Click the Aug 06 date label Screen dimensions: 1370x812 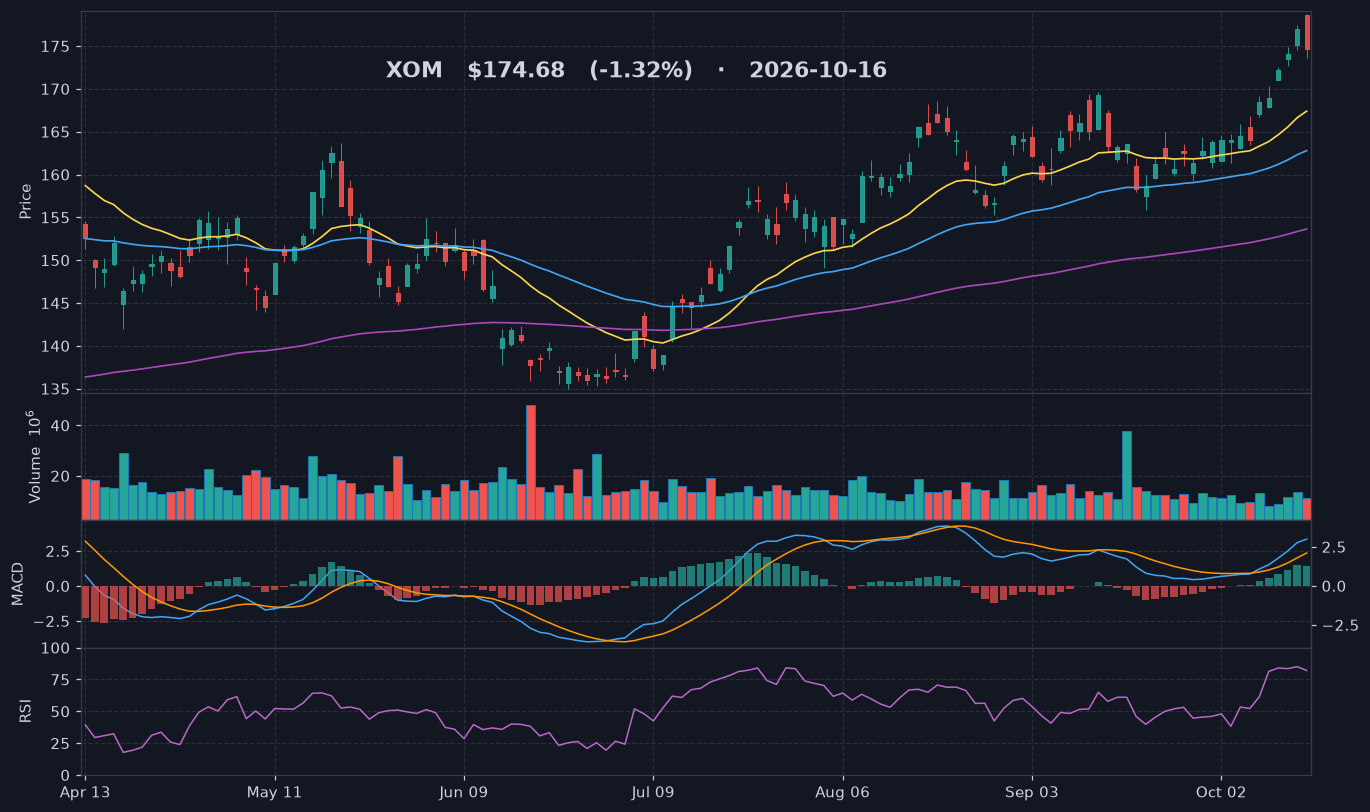(843, 791)
